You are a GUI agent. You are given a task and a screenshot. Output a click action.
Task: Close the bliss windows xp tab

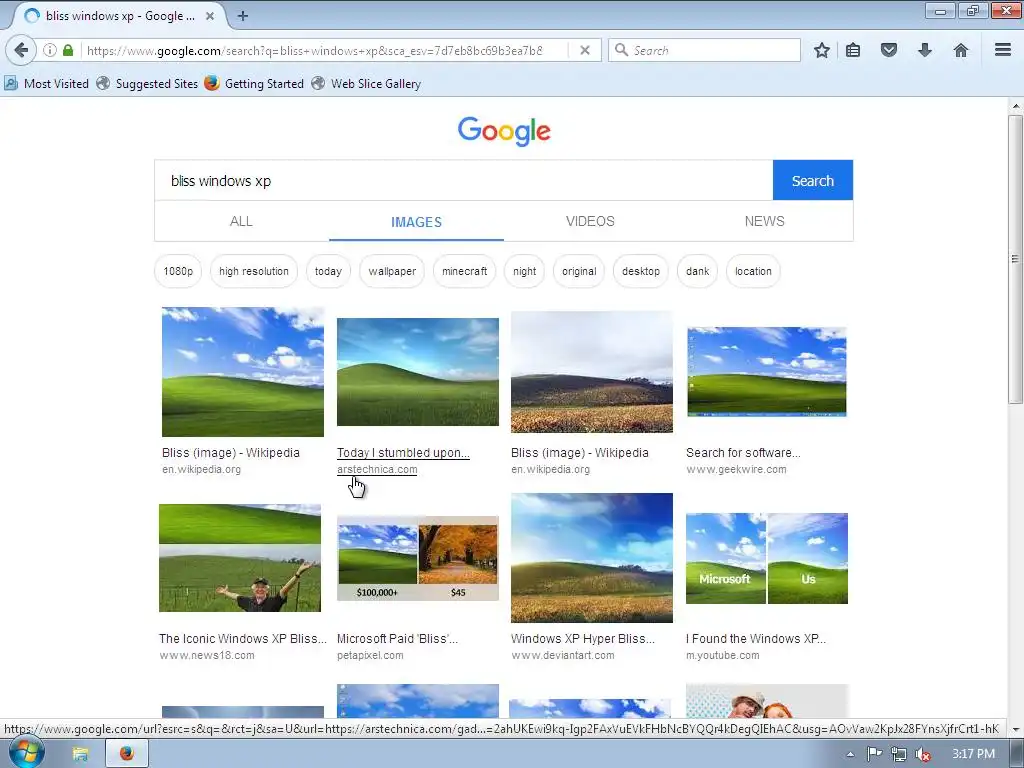click(210, 16)
